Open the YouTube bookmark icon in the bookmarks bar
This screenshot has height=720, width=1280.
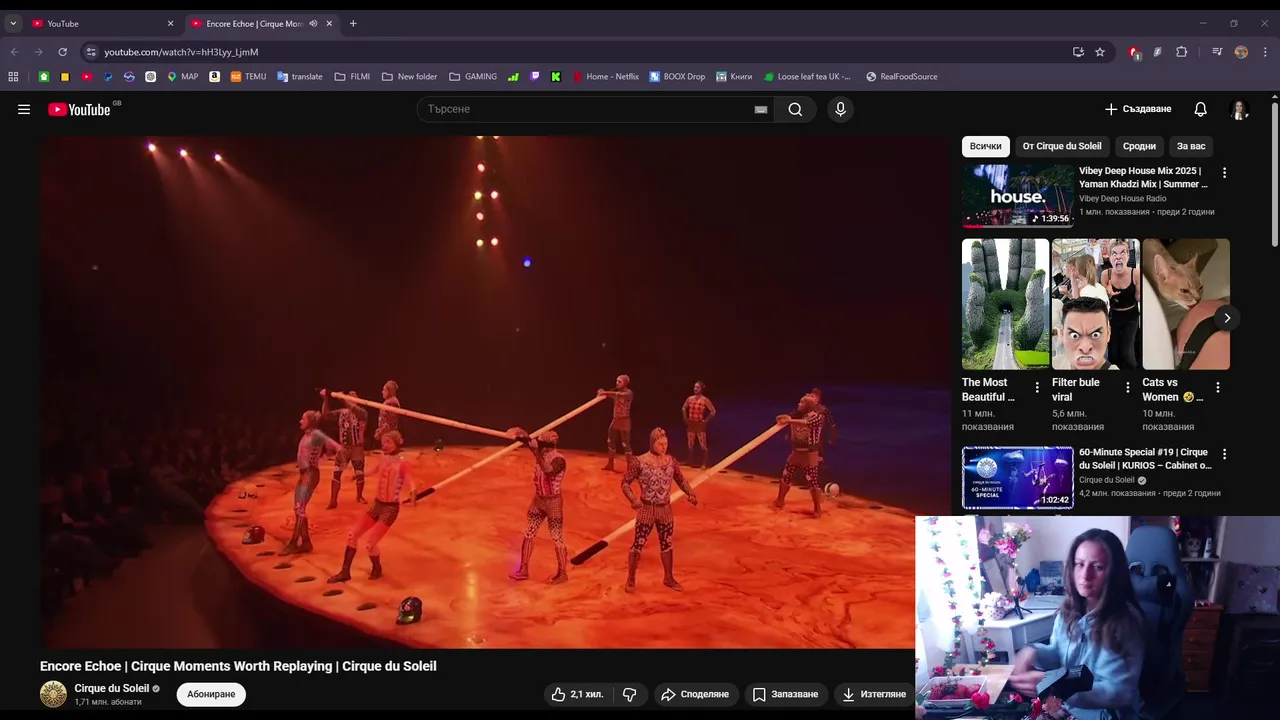pyautogui.click(x=87, y=76)
